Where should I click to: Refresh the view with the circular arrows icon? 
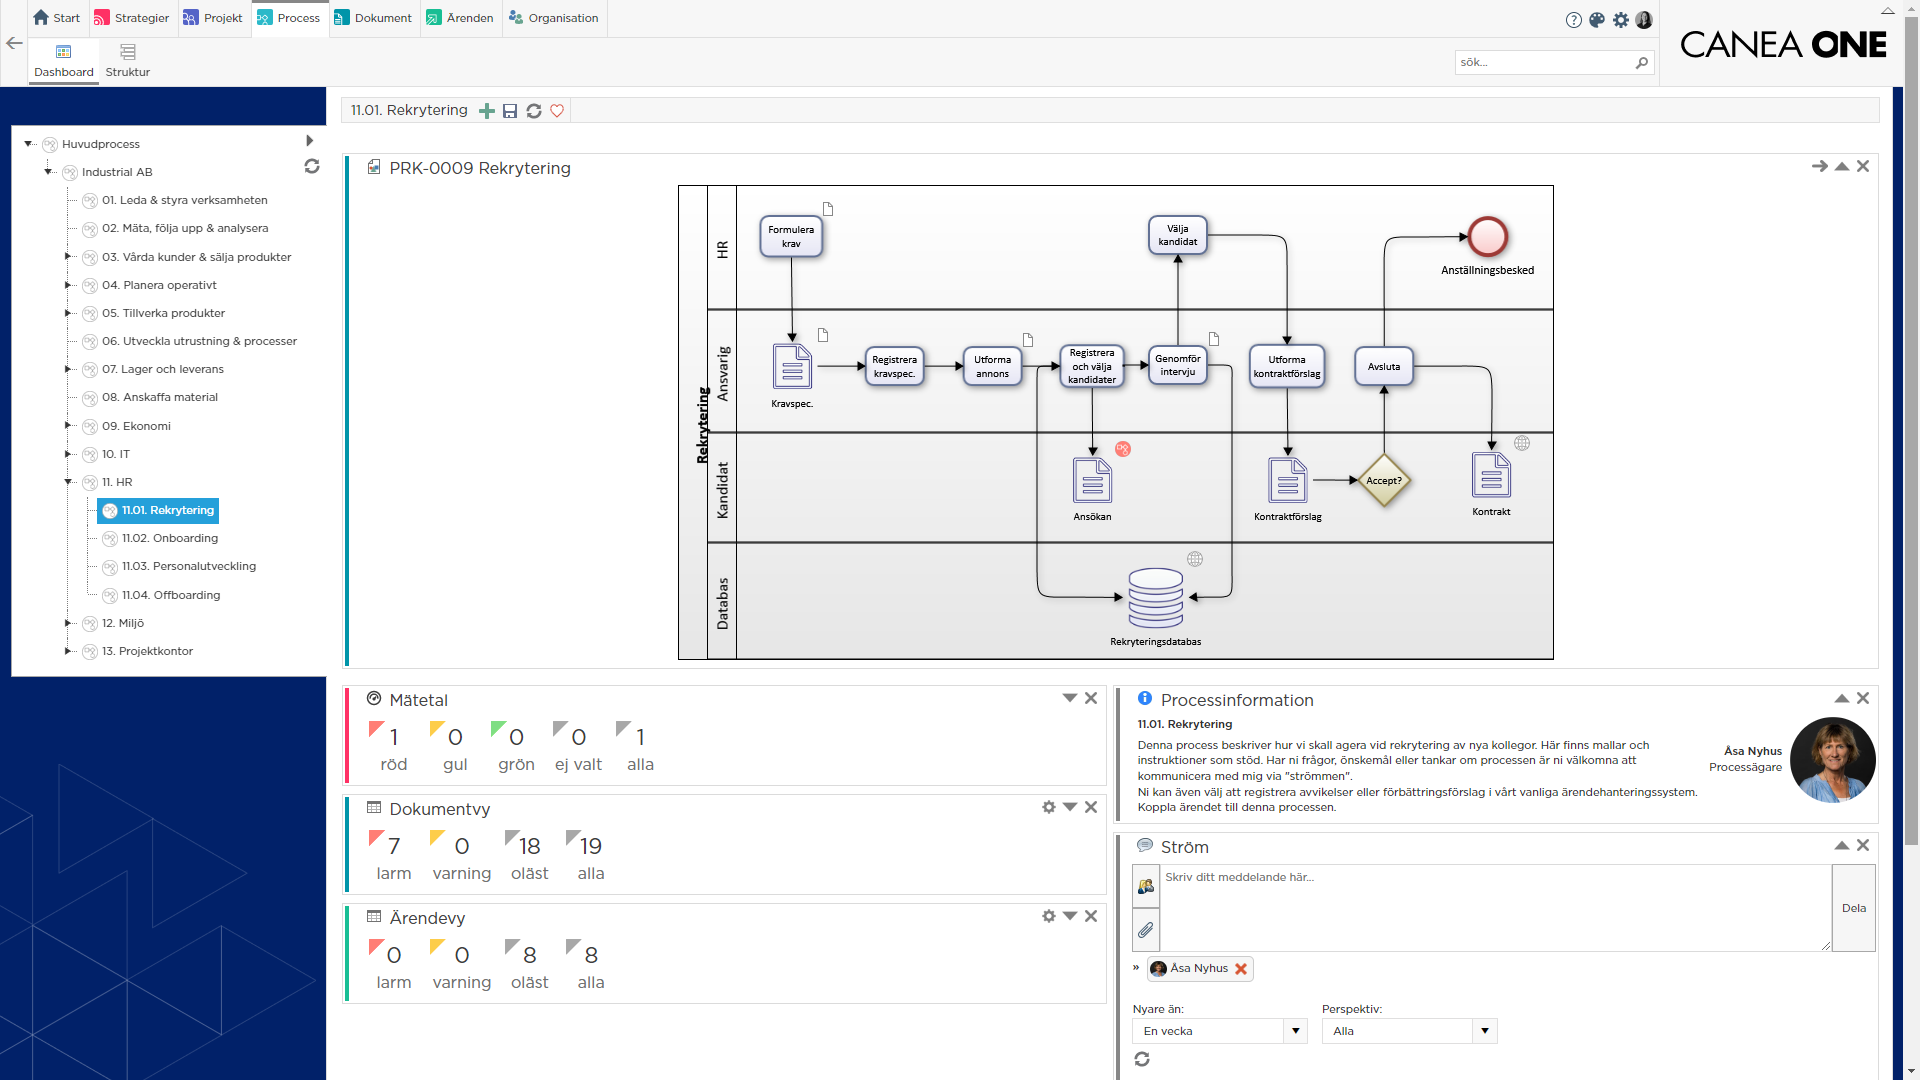click(534, 110)
